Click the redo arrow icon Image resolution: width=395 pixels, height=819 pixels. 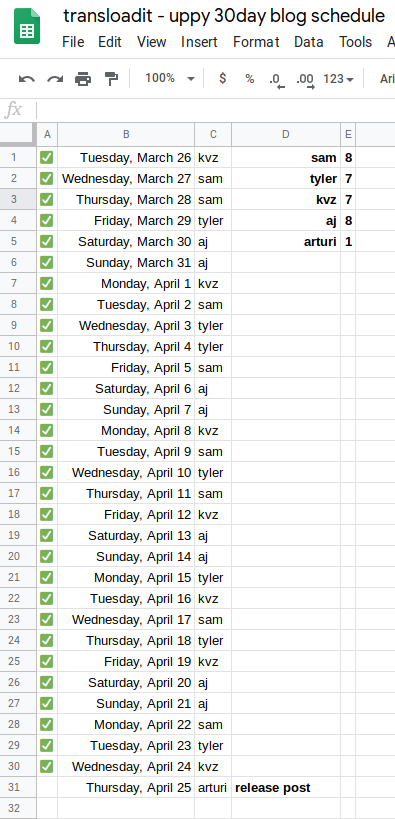[55, 79]
